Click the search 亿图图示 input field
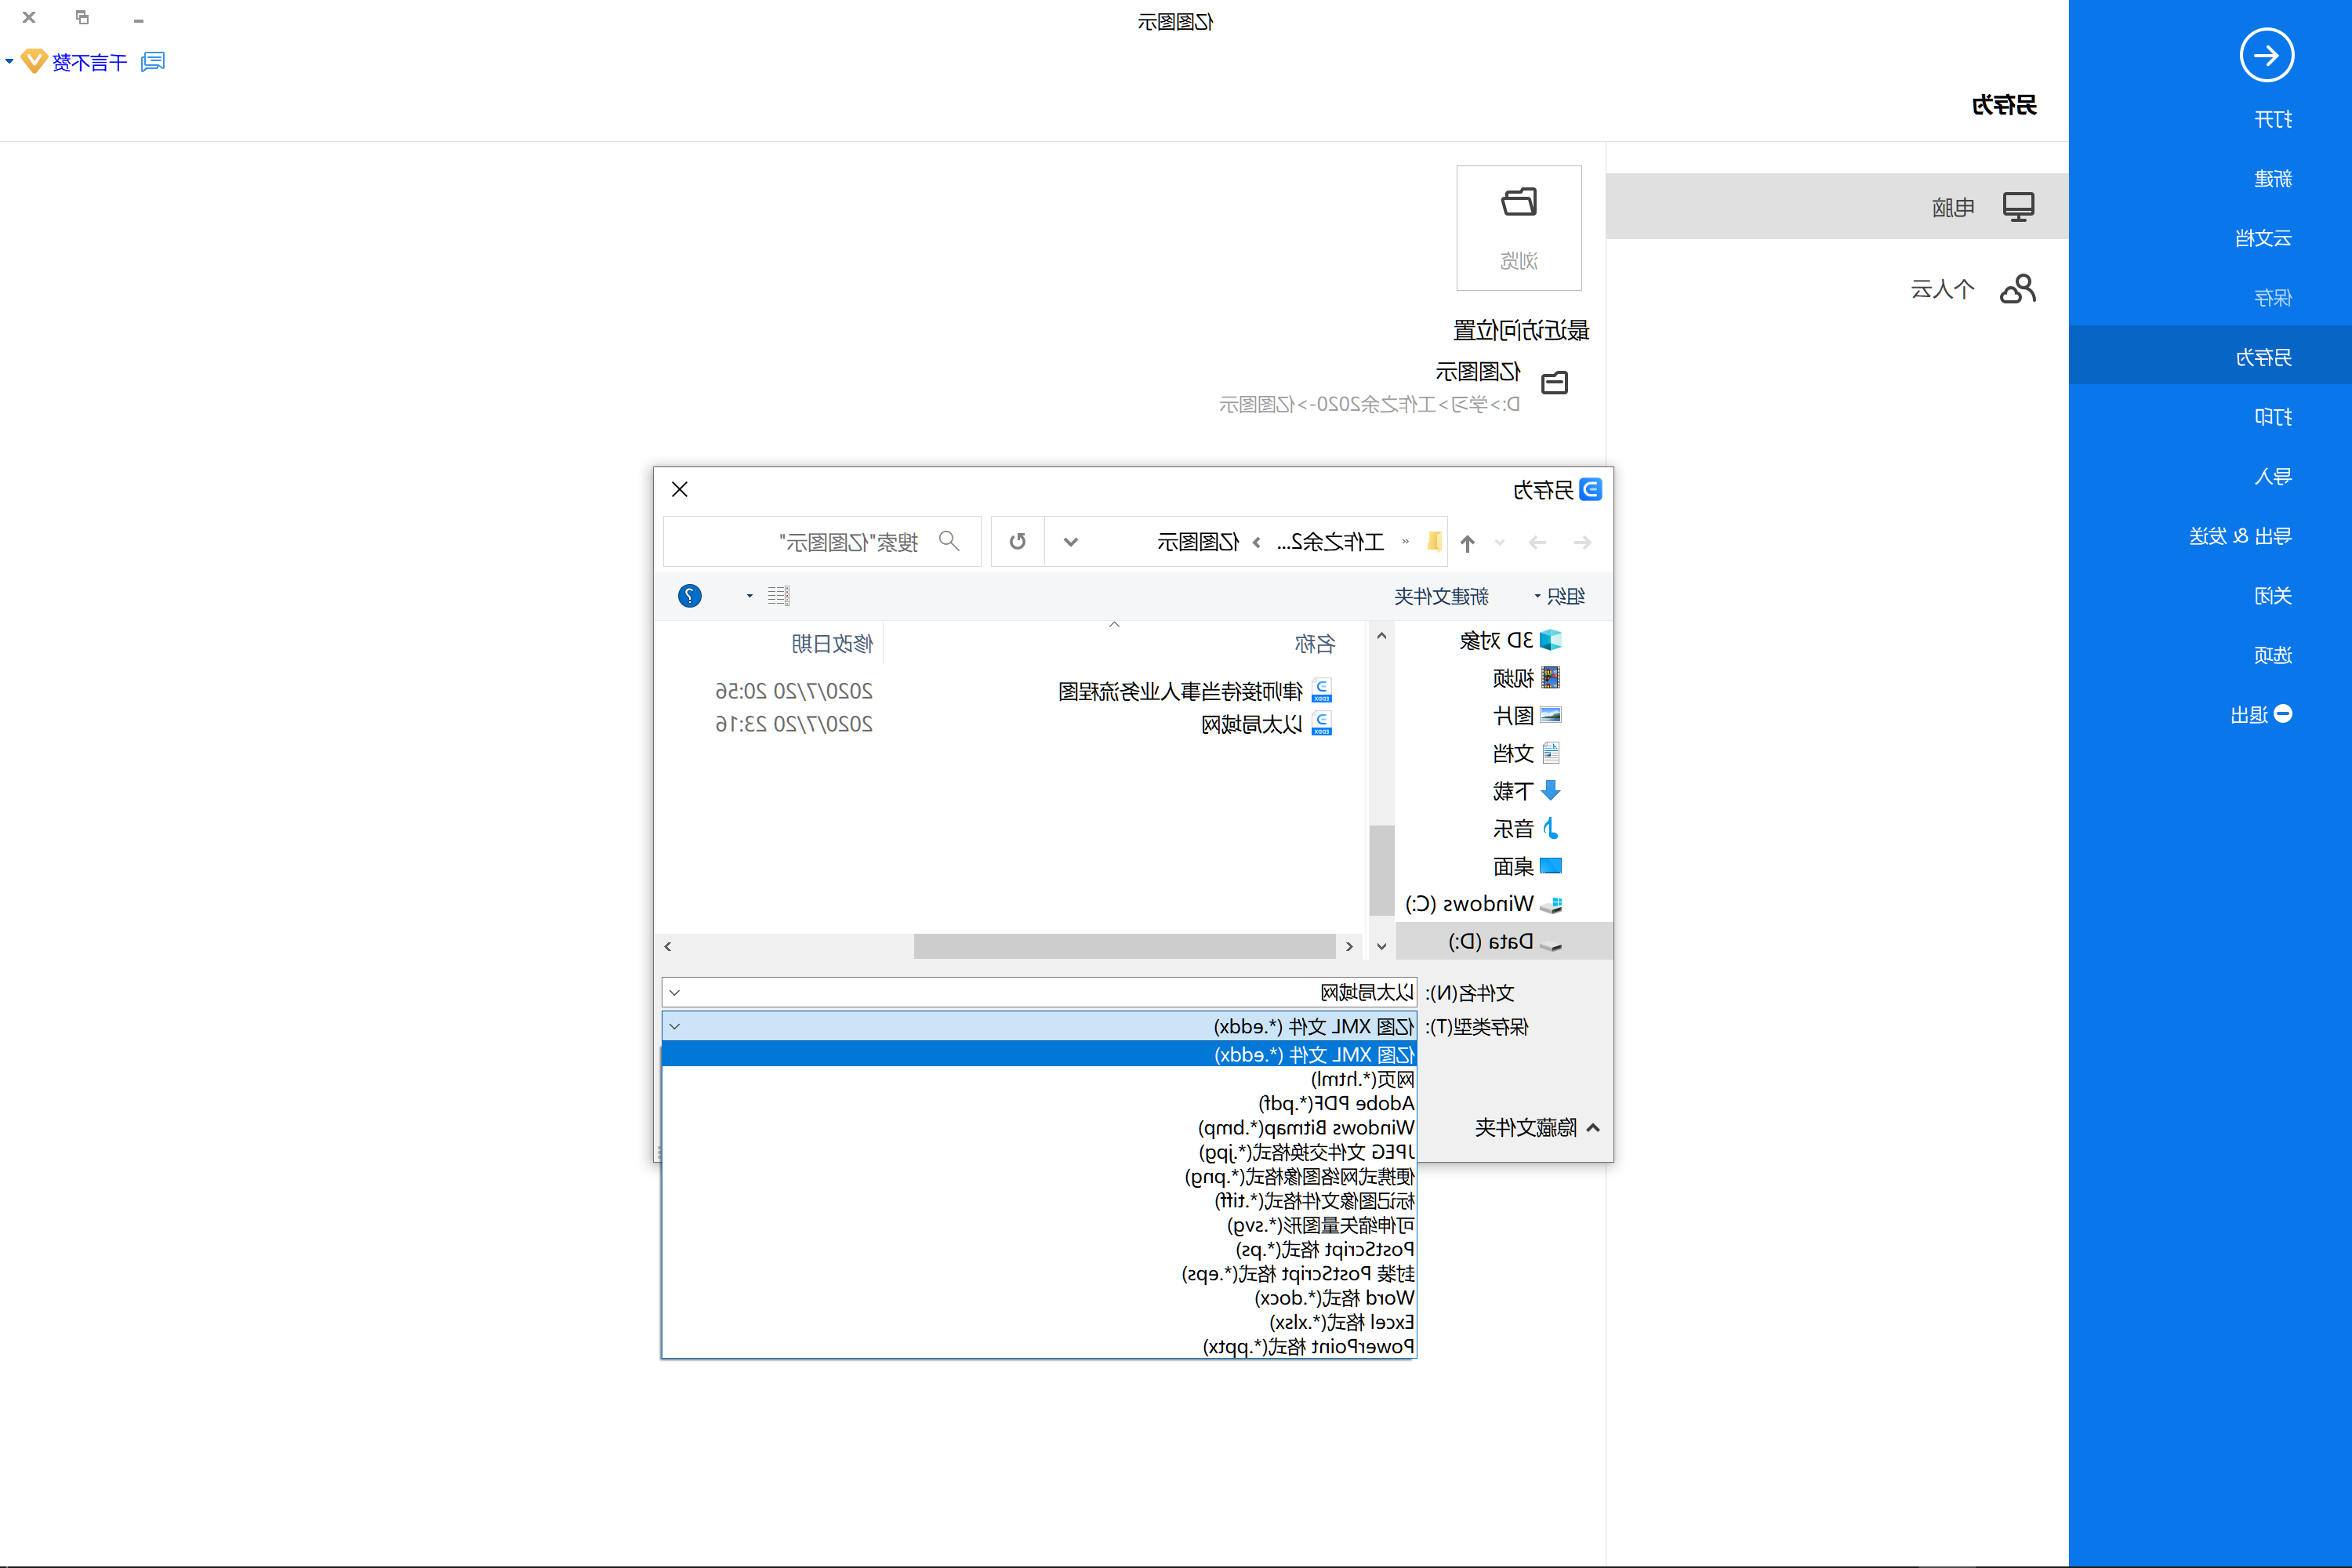 (x=822, y=542)
